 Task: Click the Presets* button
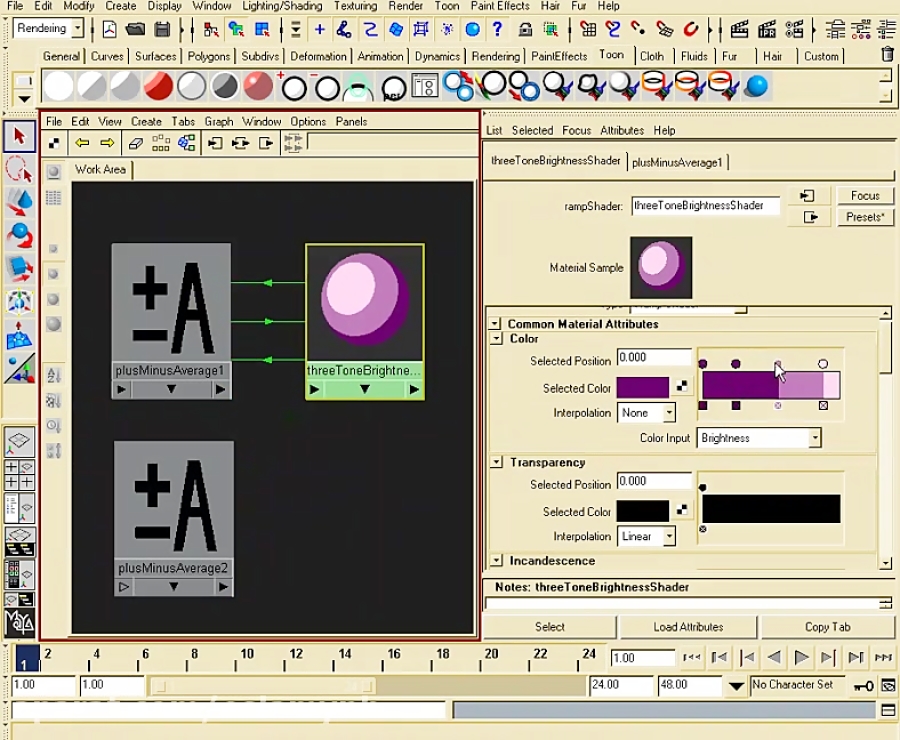[865, 217]
